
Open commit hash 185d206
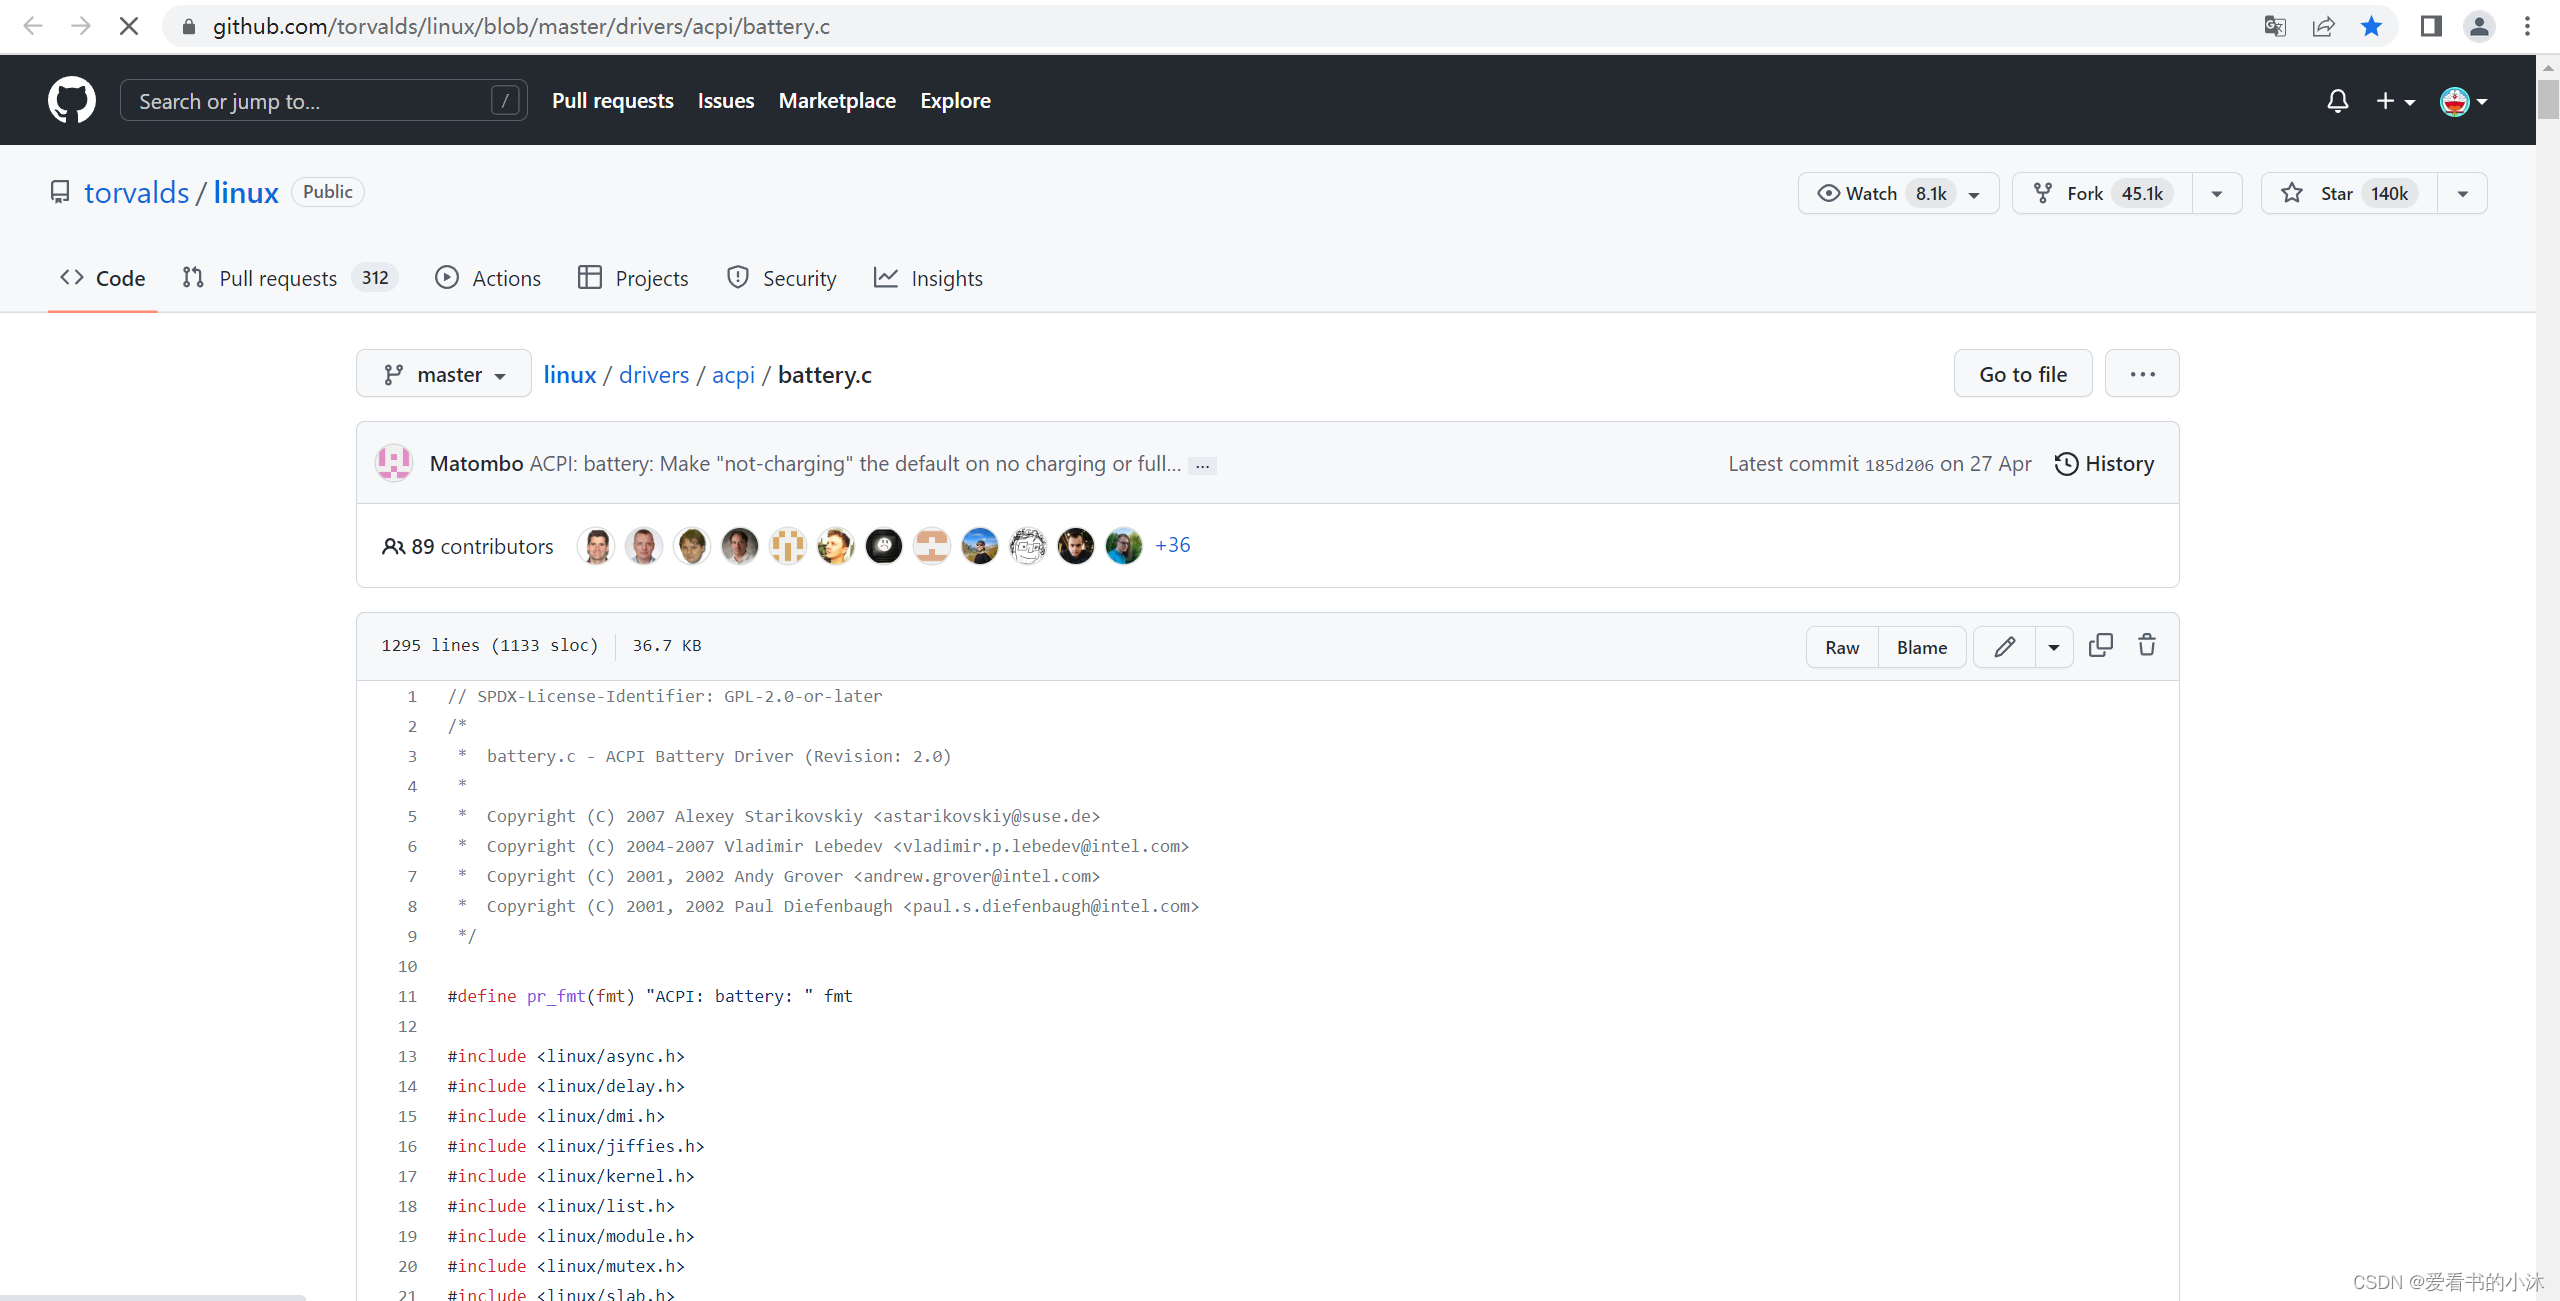pos(1899,465)
